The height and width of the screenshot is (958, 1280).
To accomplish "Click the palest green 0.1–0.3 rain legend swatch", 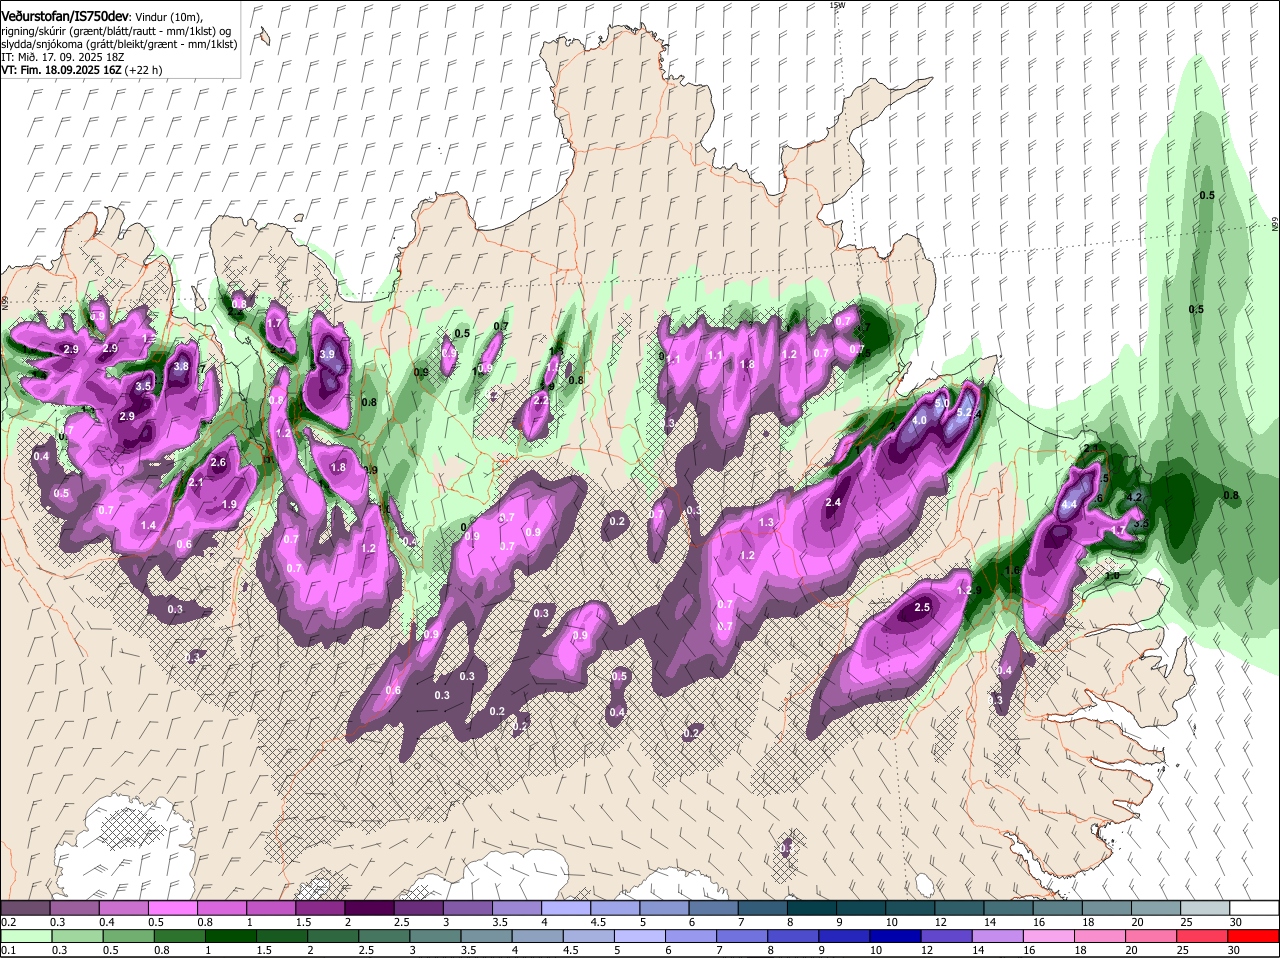I will coord(25,937).
